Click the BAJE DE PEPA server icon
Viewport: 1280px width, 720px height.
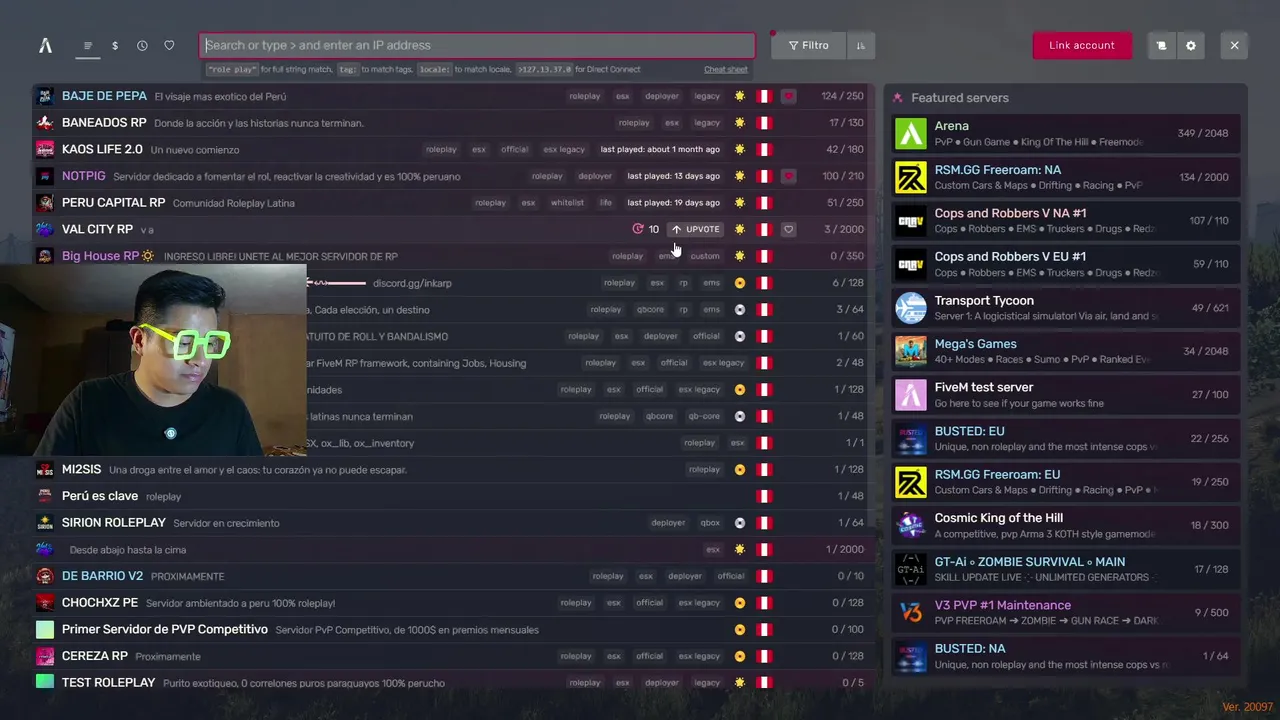coord(45,96)
